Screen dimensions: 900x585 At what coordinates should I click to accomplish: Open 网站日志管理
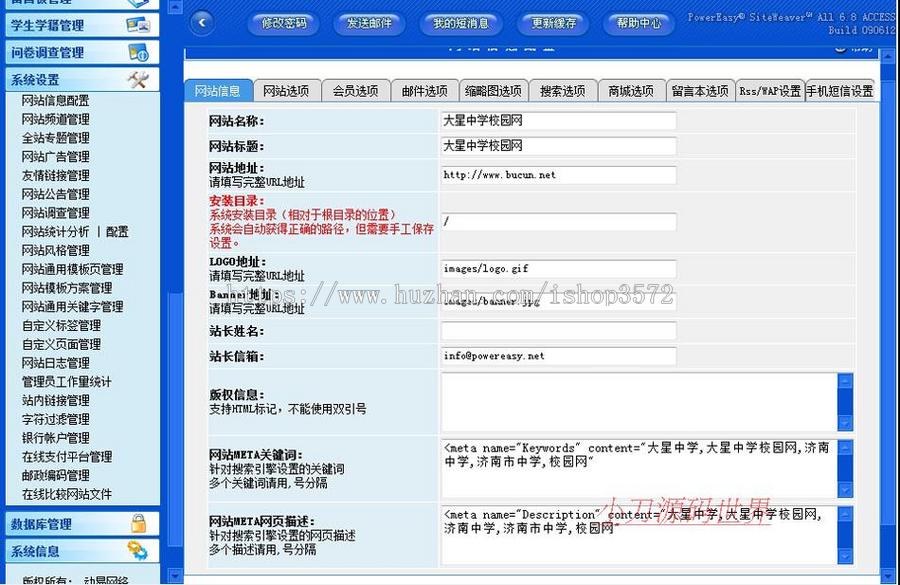click(x=55, y=363)
